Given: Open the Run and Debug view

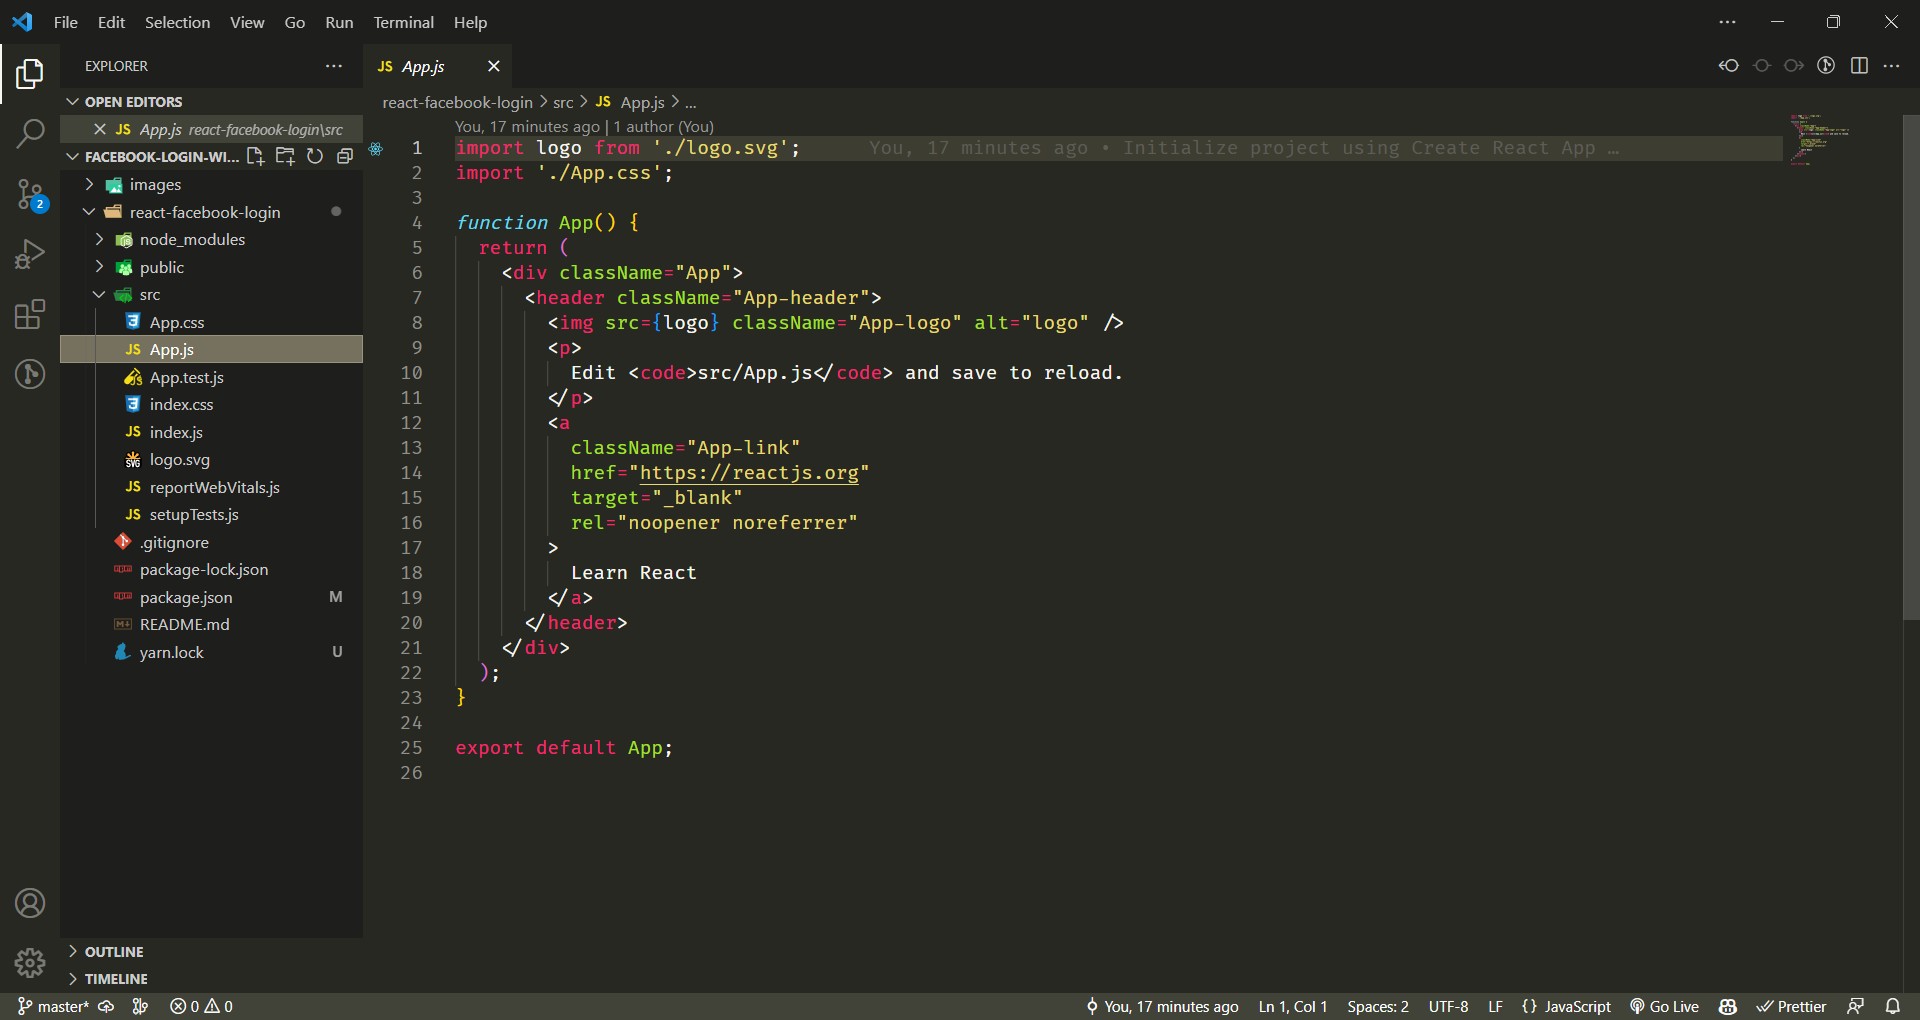Looking at the screenshot, I should pos(30,254).
